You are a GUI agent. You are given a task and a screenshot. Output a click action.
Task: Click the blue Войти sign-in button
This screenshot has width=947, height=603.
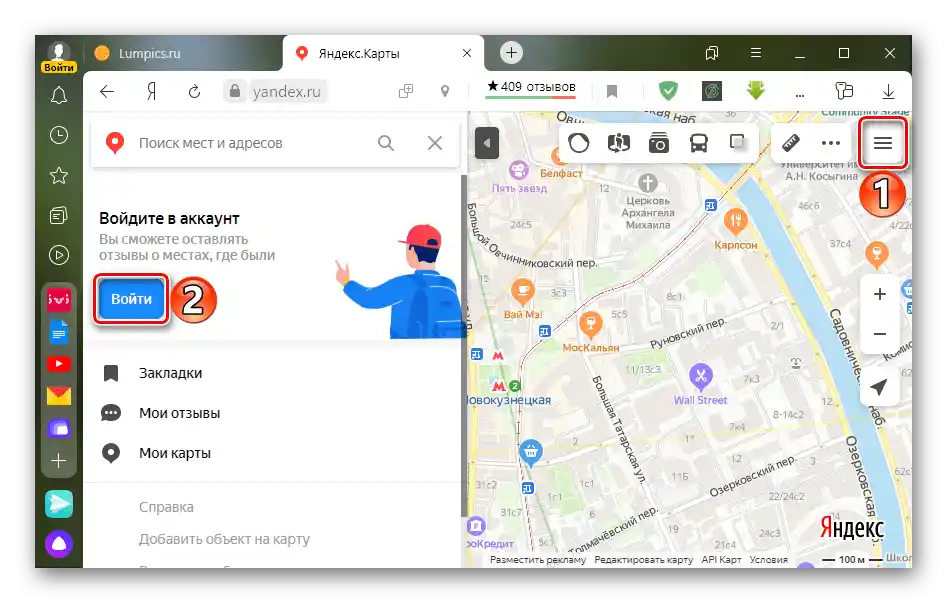point(131,299)
